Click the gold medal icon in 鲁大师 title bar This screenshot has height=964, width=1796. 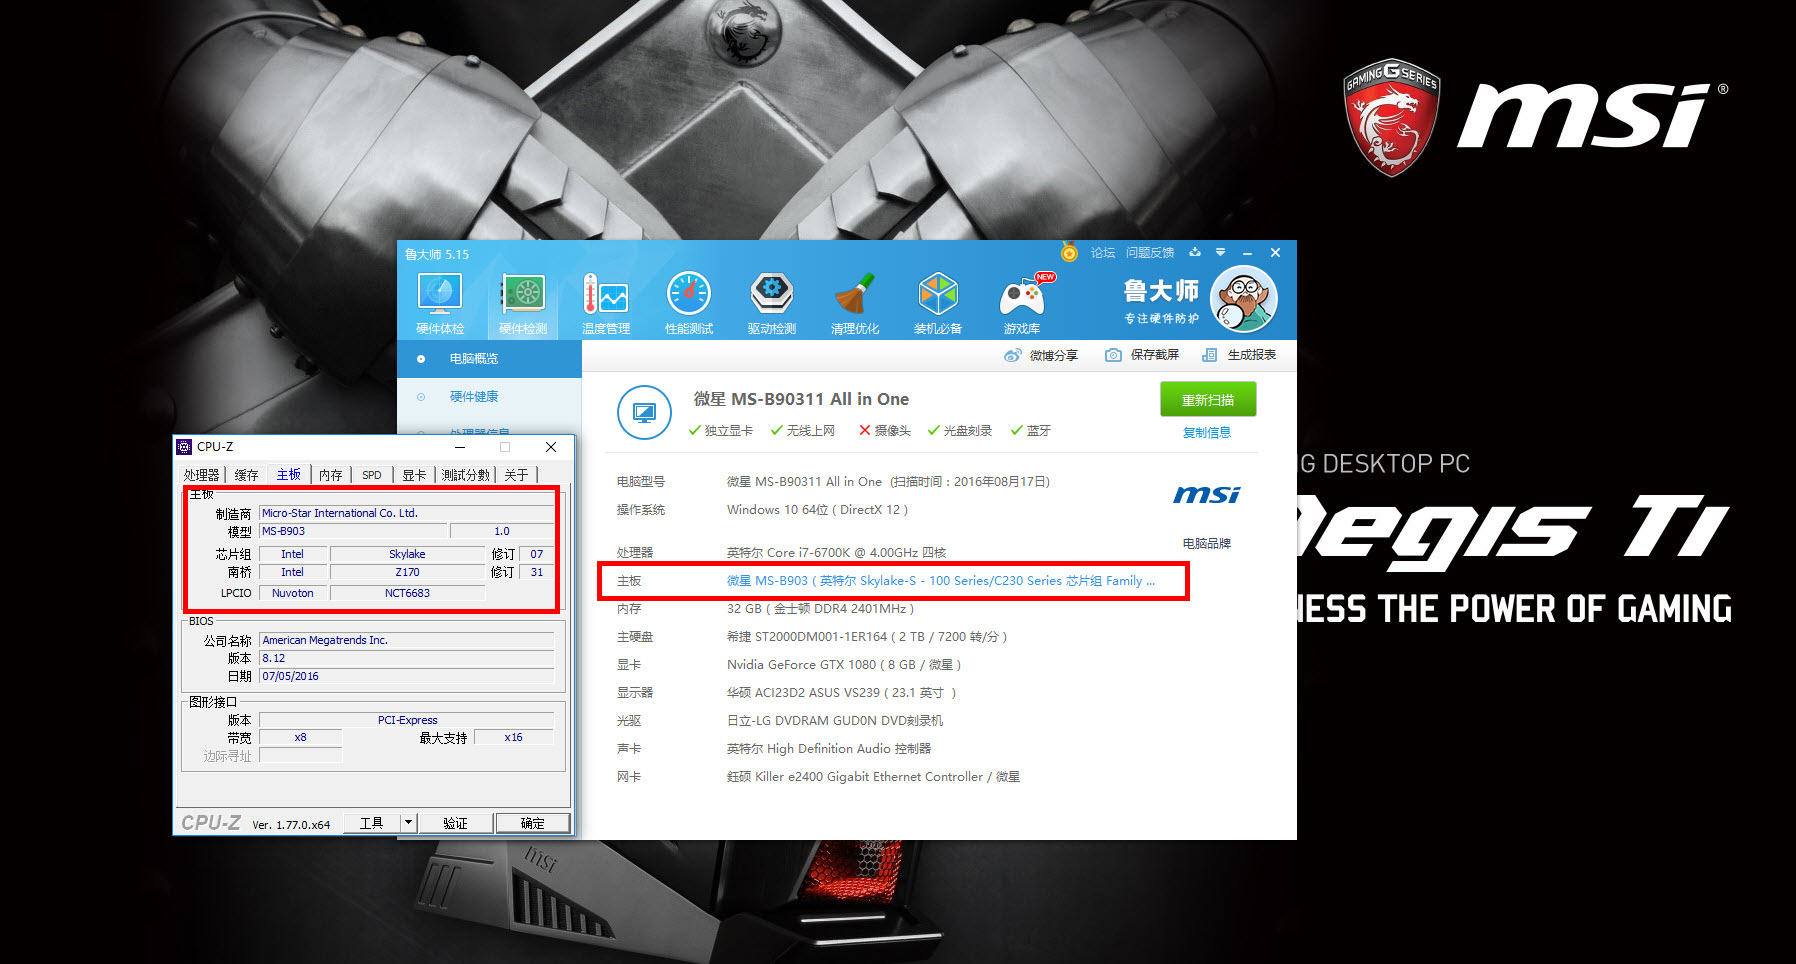click(x=1069, y=252)
